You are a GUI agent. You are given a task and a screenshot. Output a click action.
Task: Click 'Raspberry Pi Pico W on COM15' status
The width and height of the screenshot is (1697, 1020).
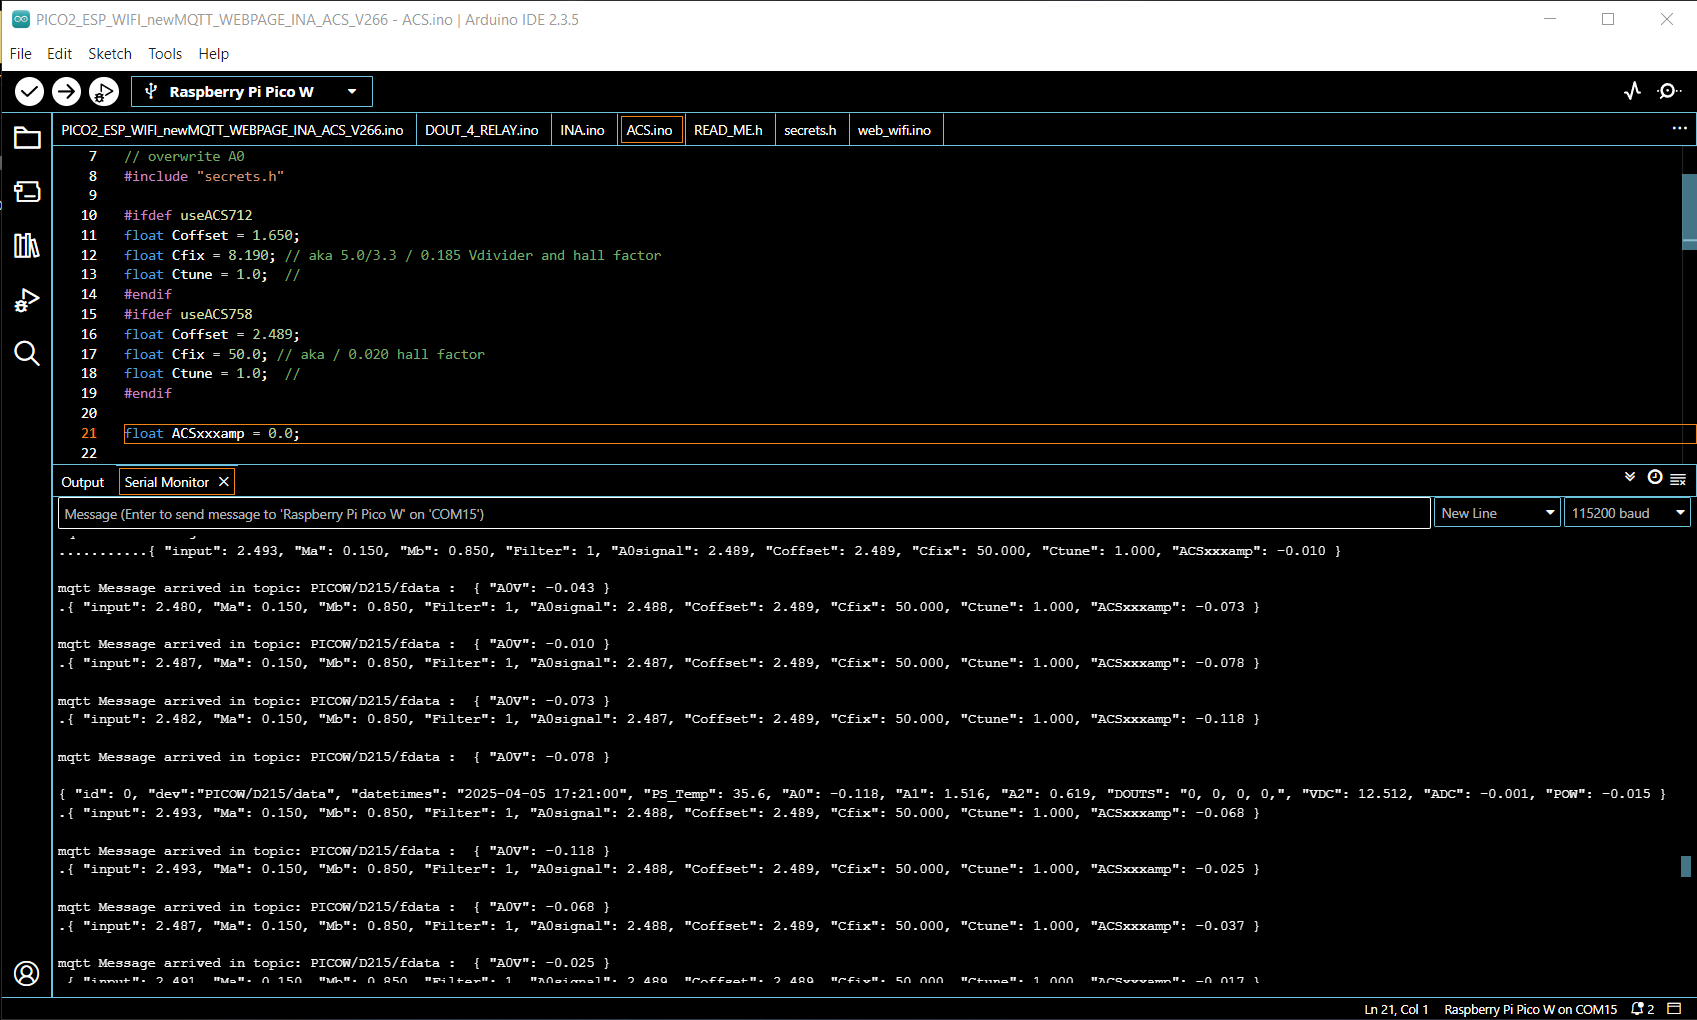[1530, 1009]
